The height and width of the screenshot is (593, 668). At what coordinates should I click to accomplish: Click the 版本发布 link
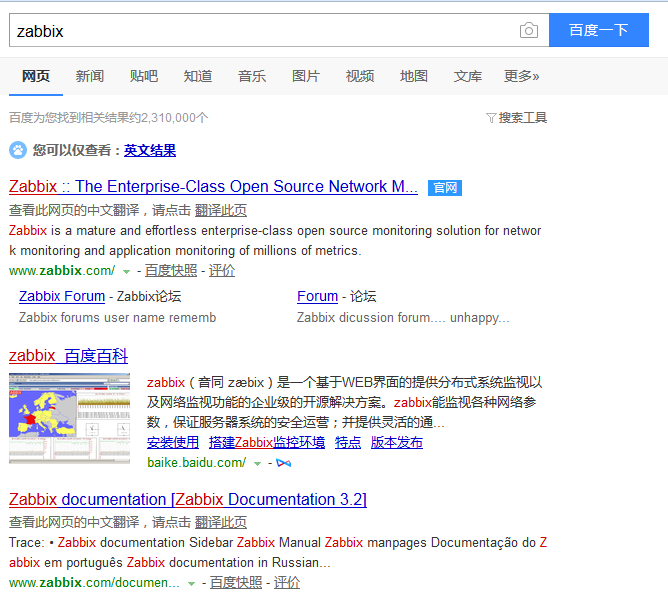(397, 442)
